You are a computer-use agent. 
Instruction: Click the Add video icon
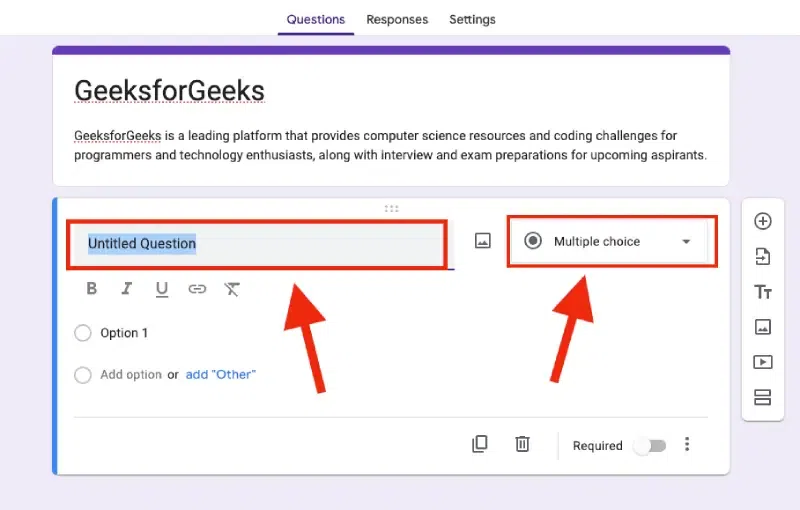(763, 362)
